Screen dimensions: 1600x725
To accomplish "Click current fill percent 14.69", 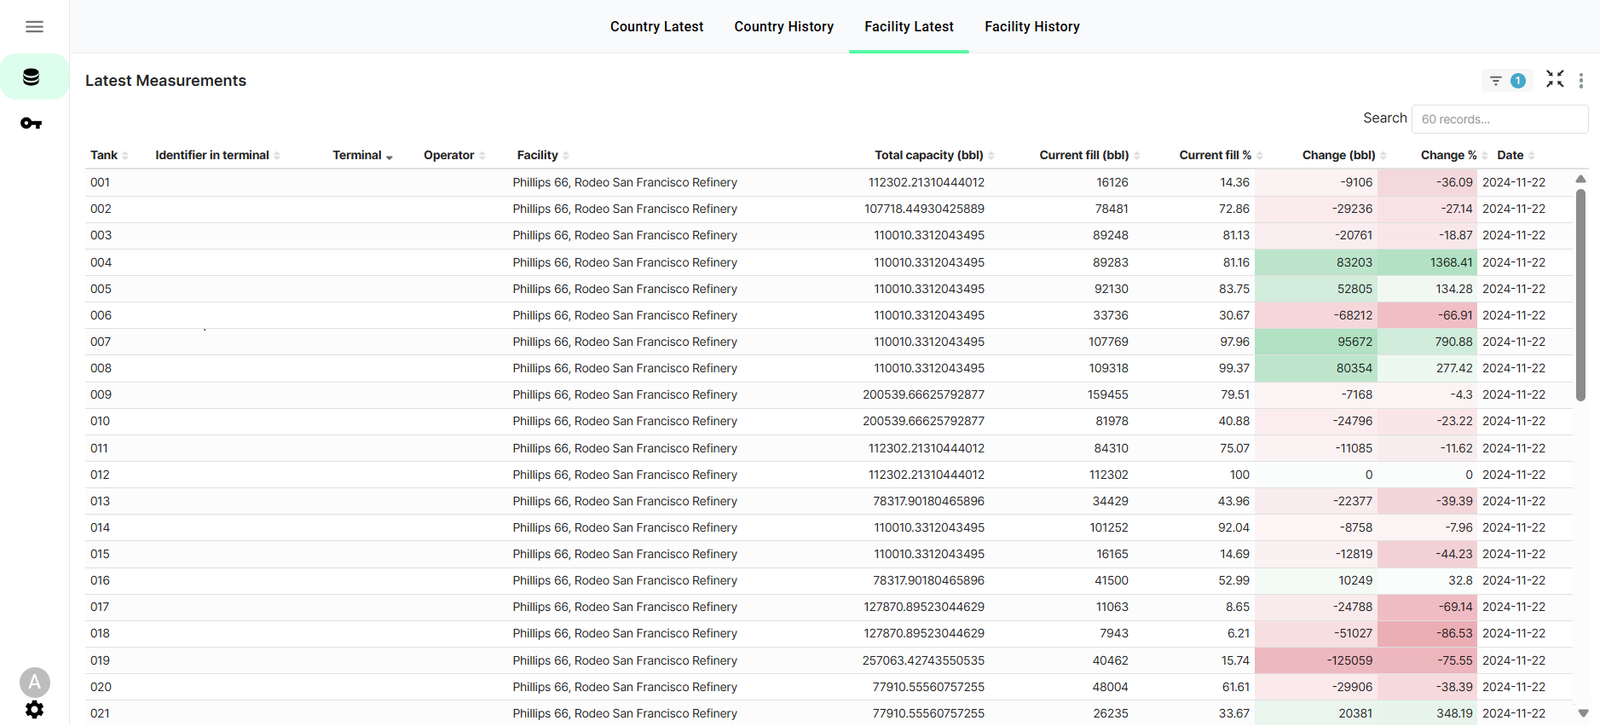I will 1235,554.
